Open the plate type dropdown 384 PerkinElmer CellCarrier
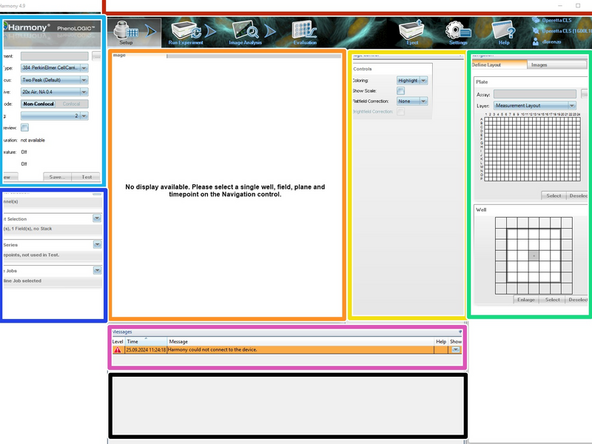 [x=54, y=68]
